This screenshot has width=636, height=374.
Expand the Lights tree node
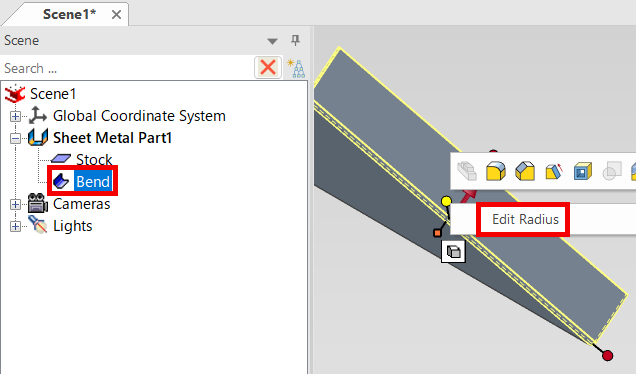pyautogui.click(x=15, y=226)
